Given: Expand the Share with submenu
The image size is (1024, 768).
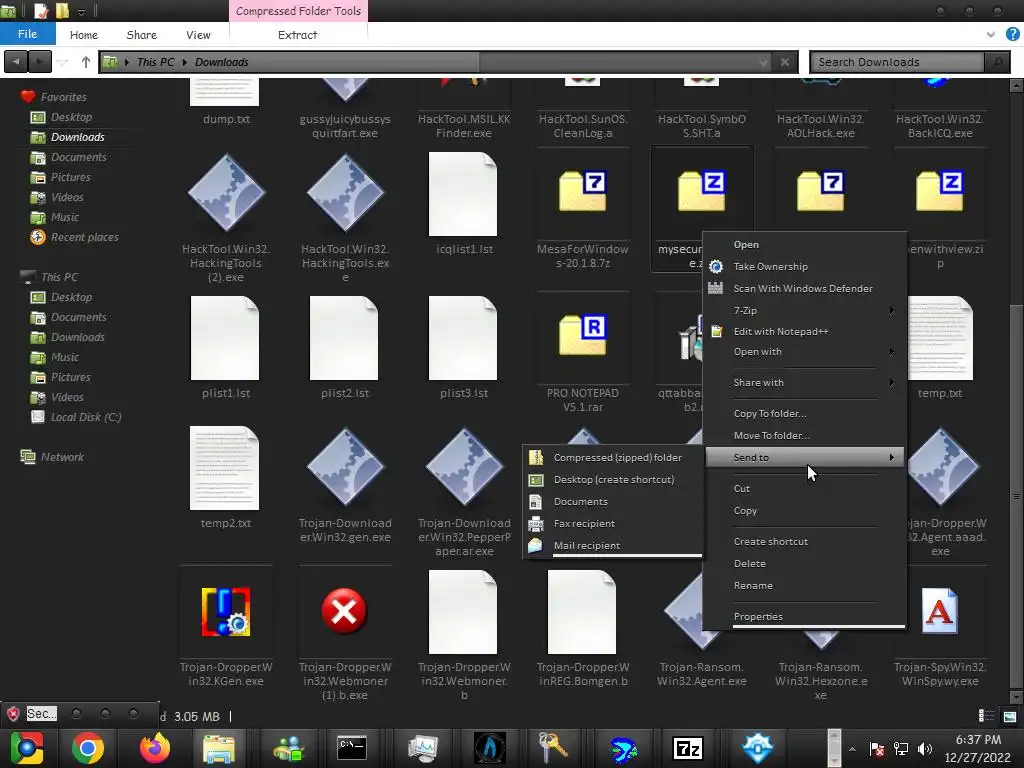Looking at the screenshot, I should (806, 382).
